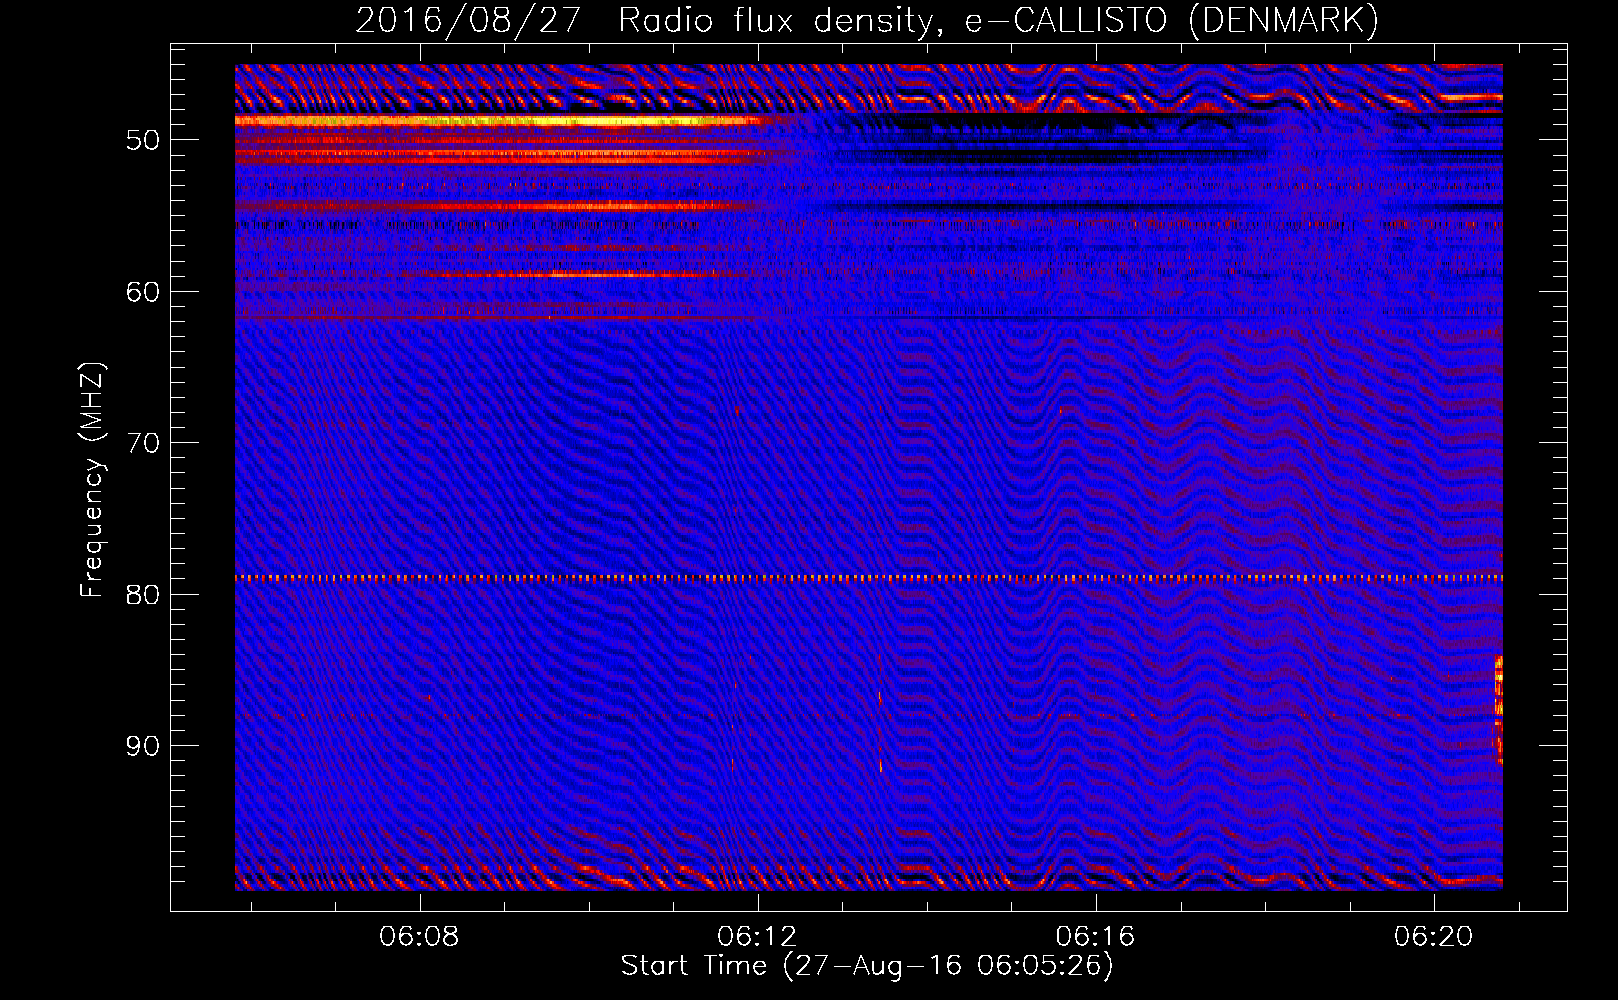This screenshot has width=1618, height=1000.
Task: Click the 06:12 time tick label
Action: pyautogui.click(x=757, y=936)
